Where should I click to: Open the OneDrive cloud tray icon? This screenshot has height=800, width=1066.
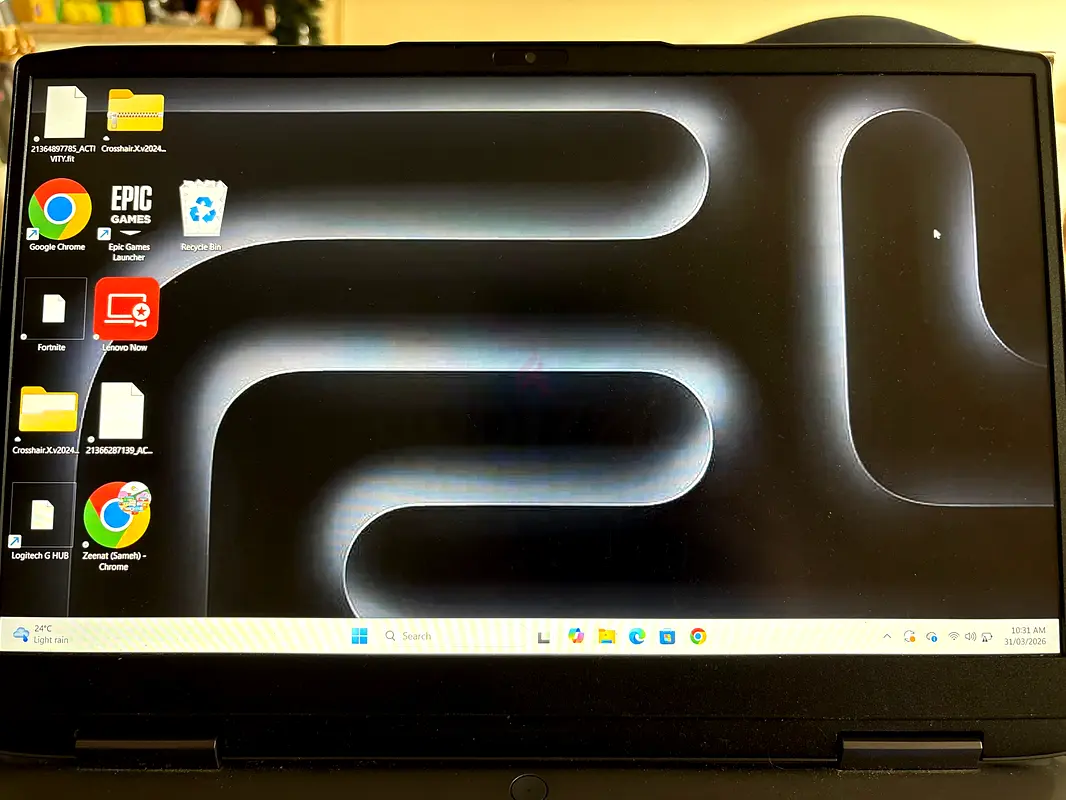(x=931, y=637)
